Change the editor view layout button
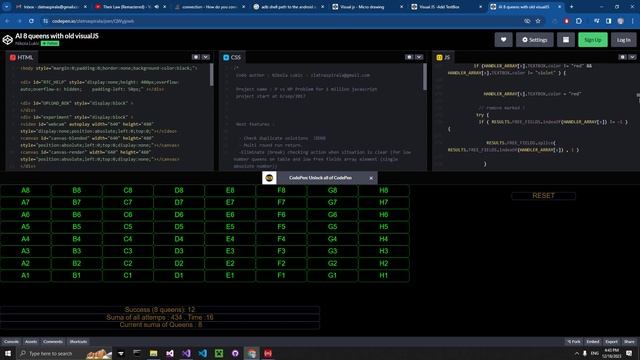Viewport: 640px width, 360px height. [566, 40]
